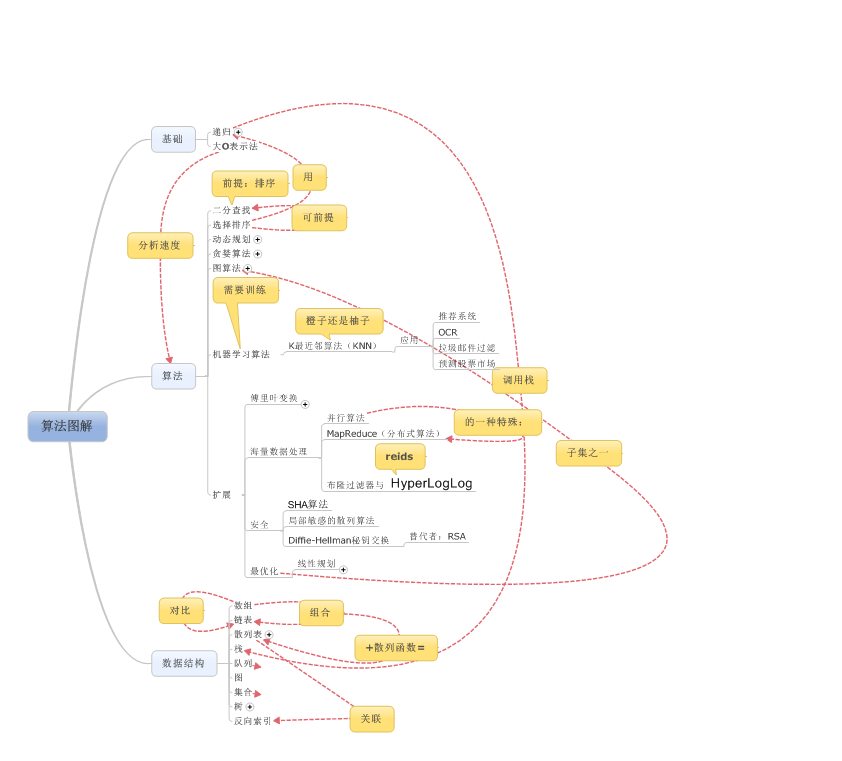Click the 橙子还是柚子 callout
Viewport: 842px width, 761px height.
click(x=338, y=321)
